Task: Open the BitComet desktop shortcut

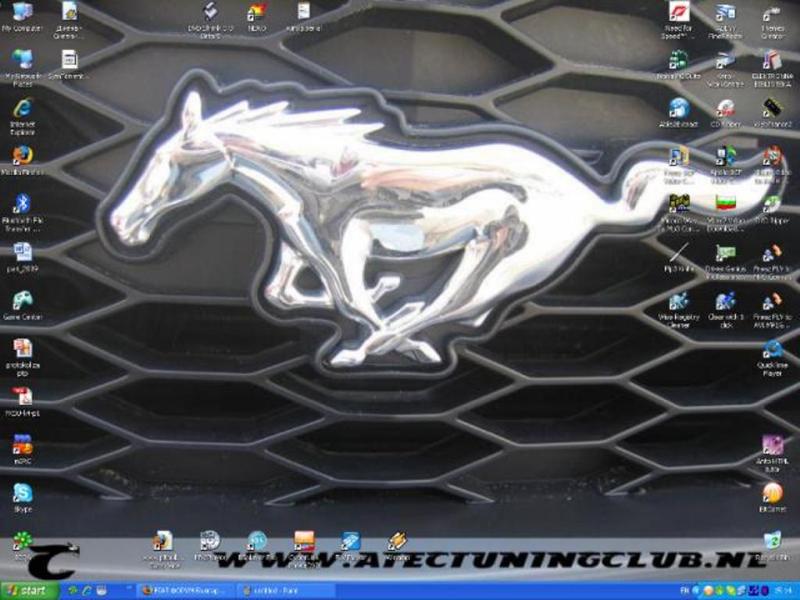Action: 772,493
